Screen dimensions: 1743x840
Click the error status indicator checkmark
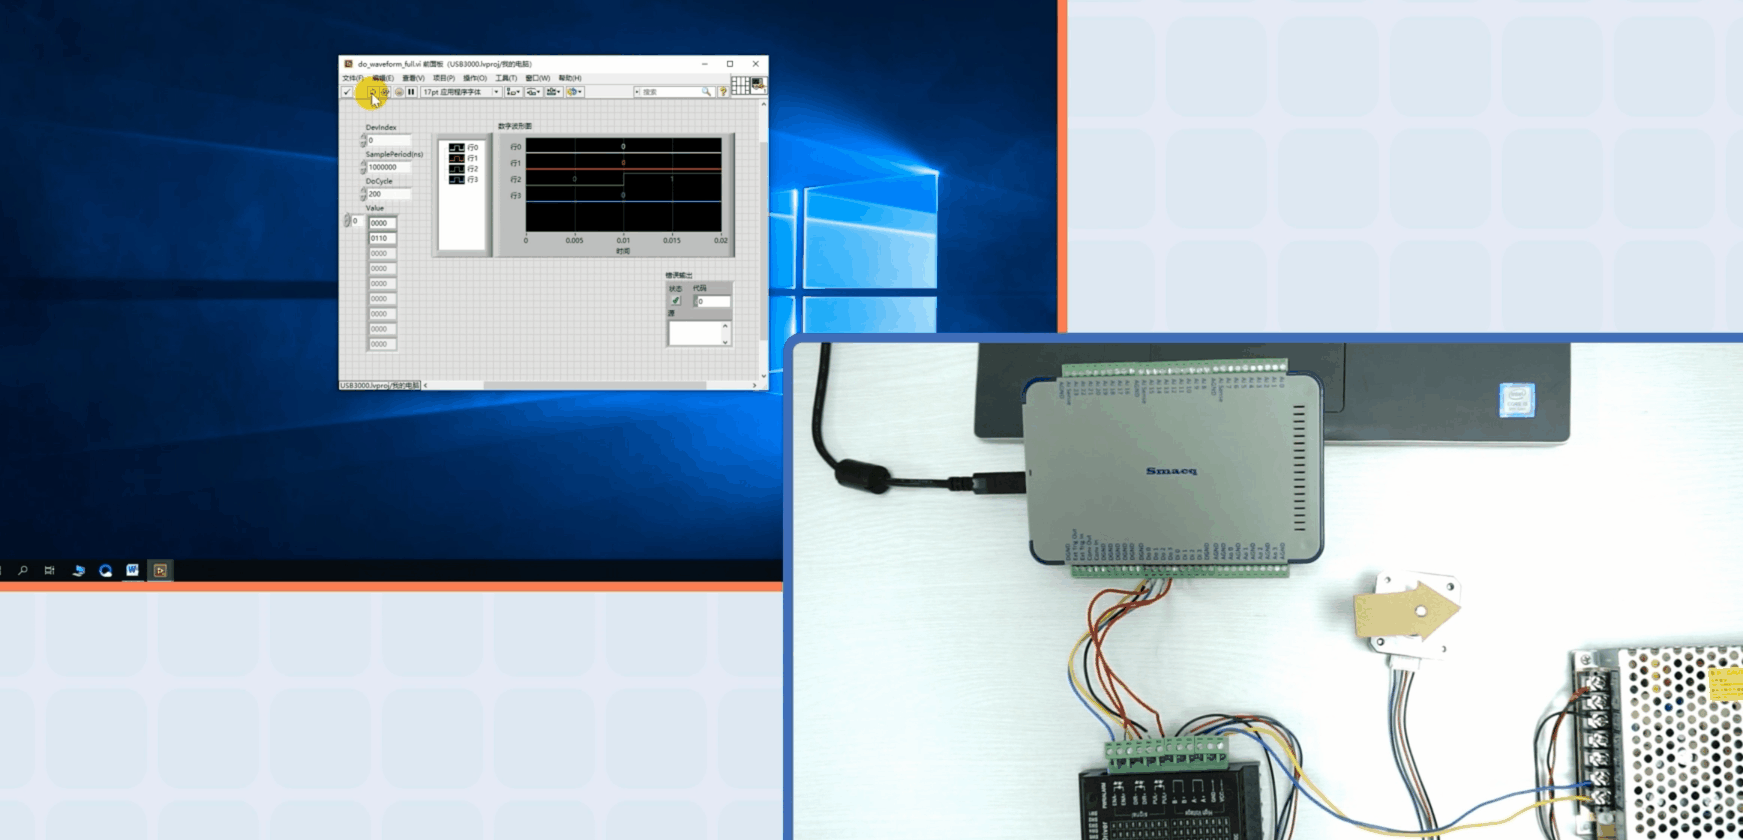pyautogui.click(x=676, y=301)
